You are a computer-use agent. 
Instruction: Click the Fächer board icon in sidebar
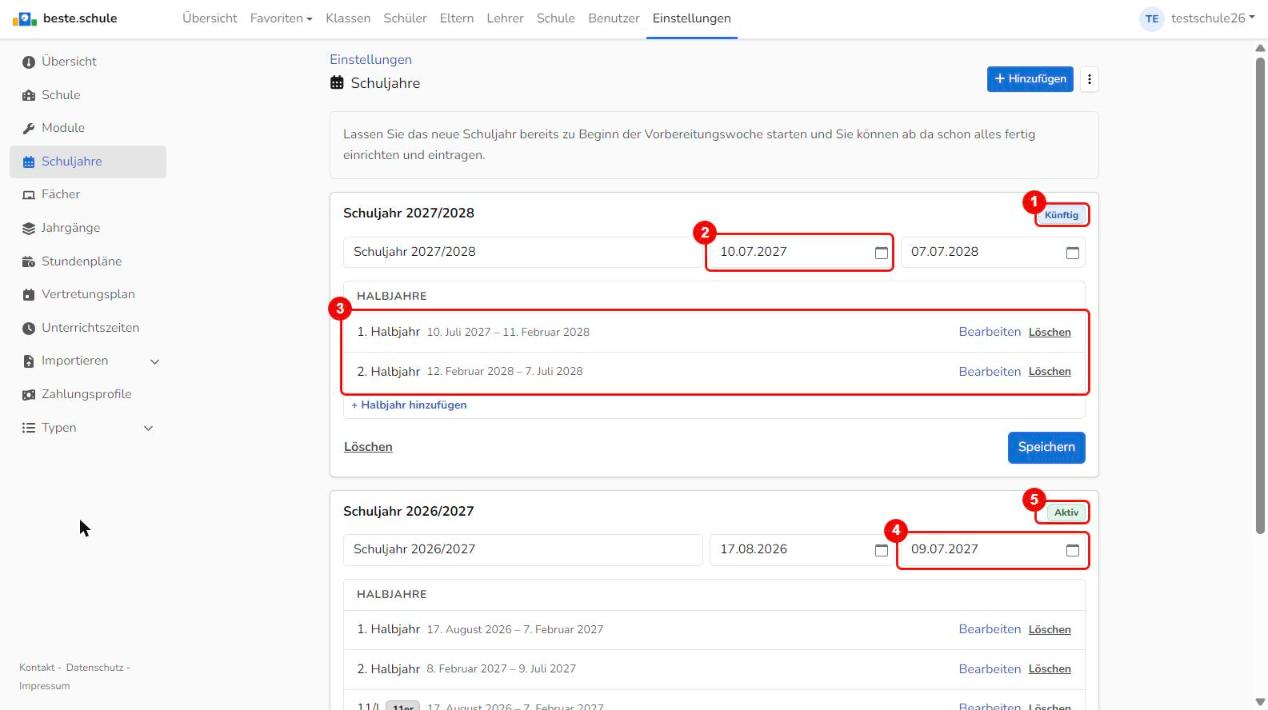28,195
